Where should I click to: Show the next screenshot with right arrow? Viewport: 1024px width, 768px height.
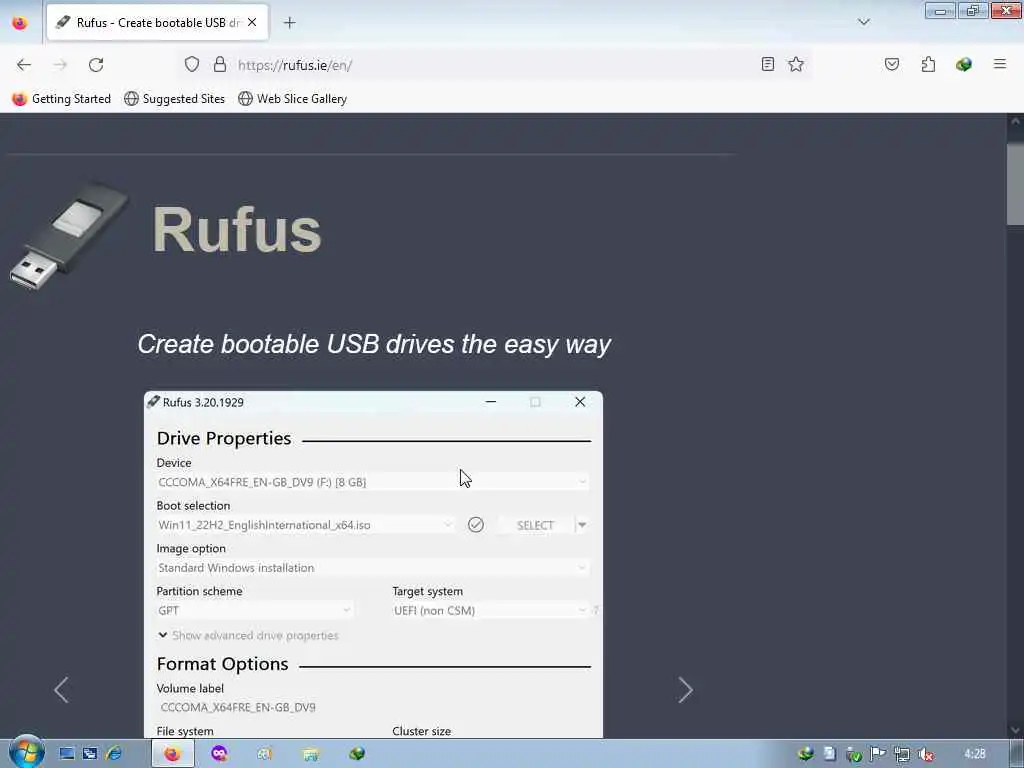coord(685,690)
